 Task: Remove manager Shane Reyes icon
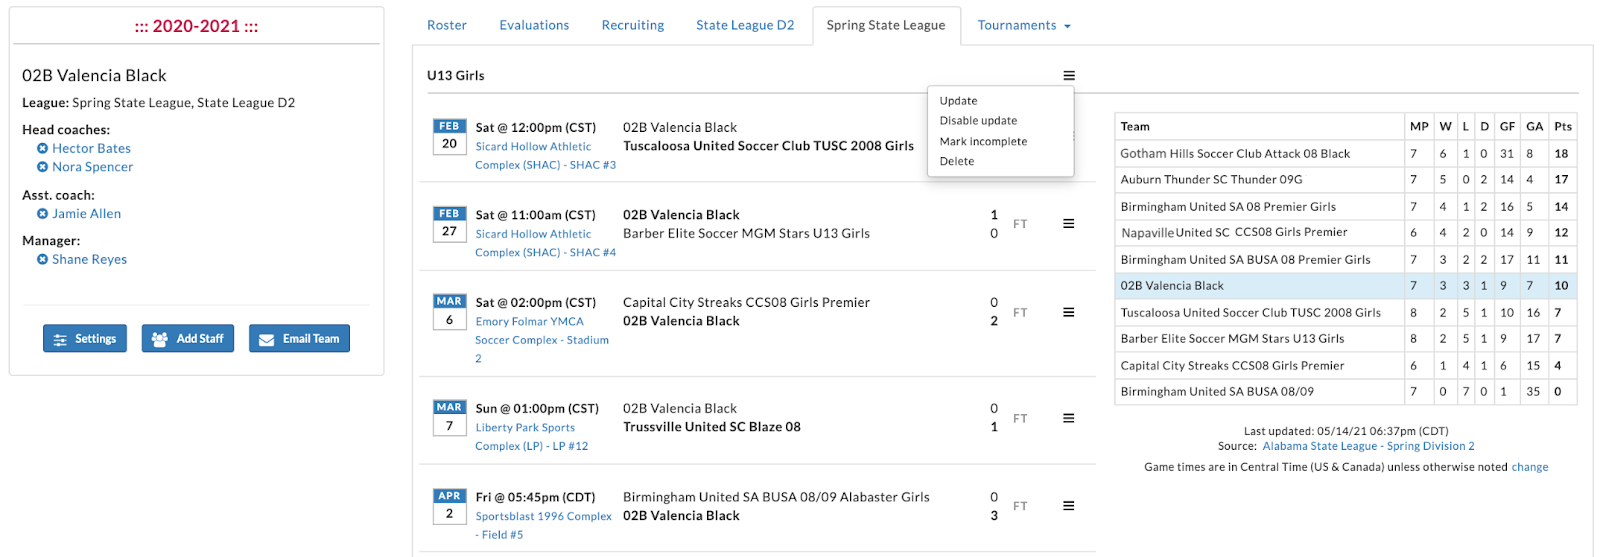(x=43, y=259)
